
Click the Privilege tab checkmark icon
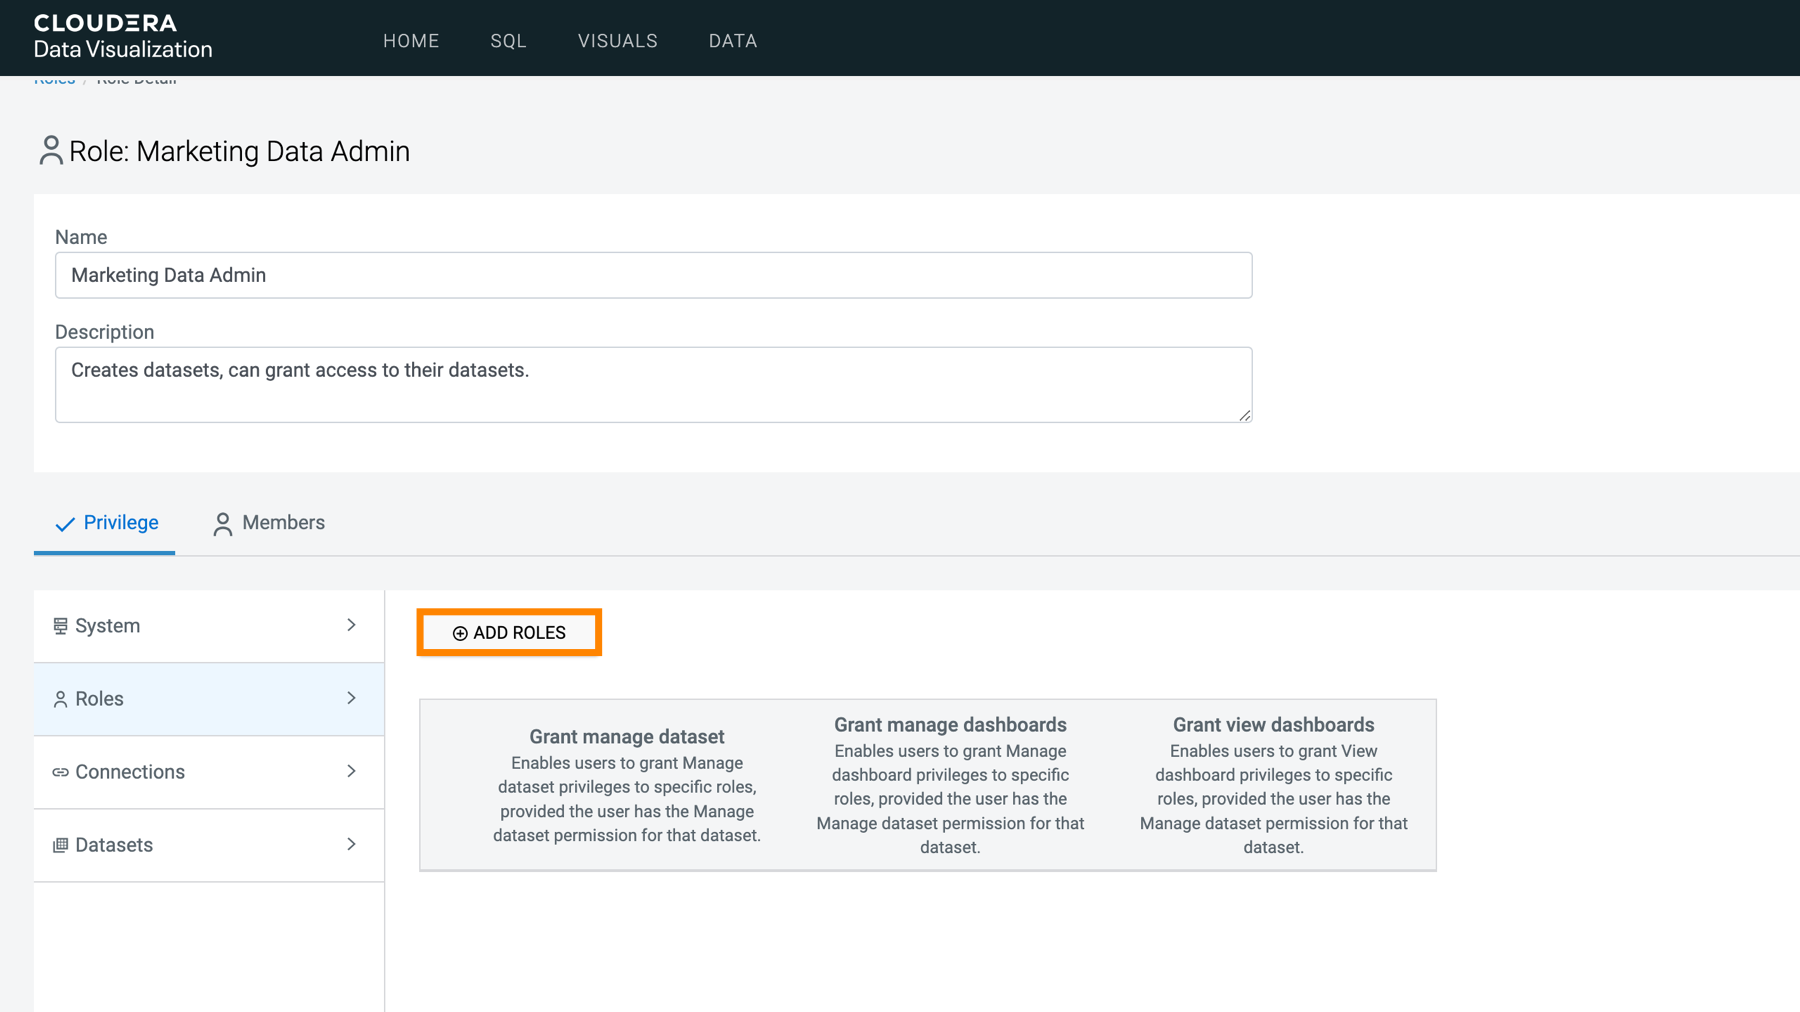[x=65, y=524]
